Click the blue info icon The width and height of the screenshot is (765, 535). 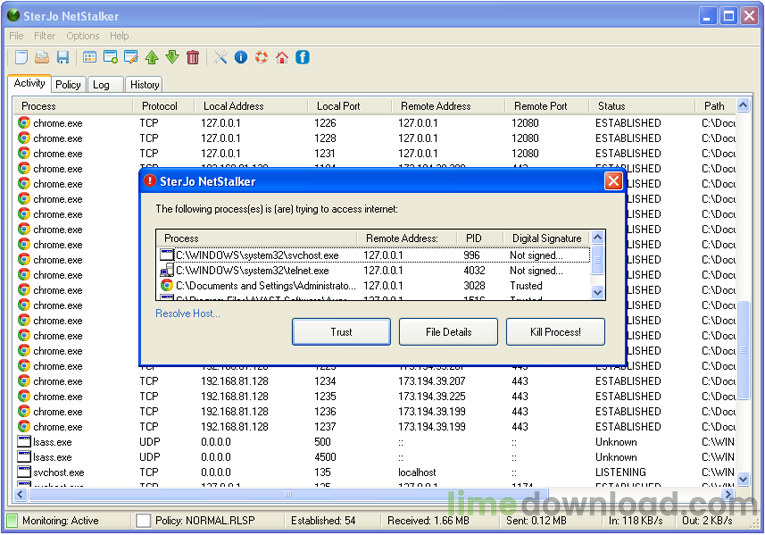click(x=241, y=57)
